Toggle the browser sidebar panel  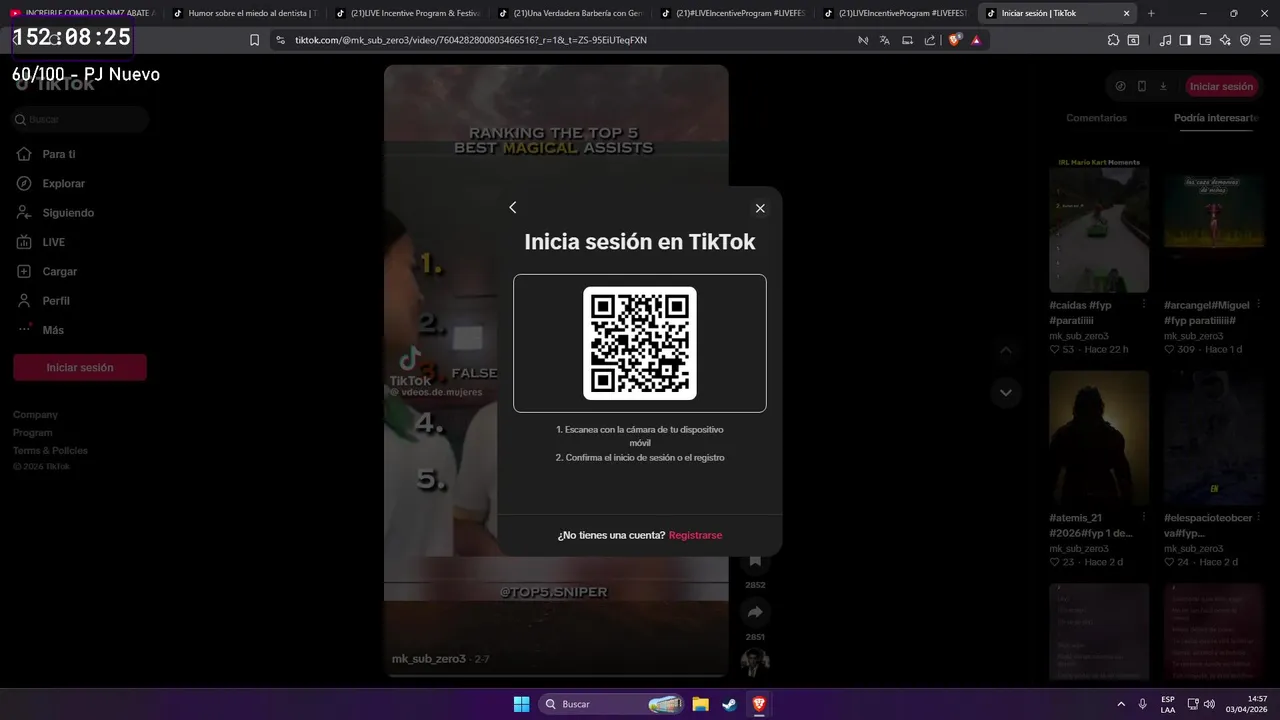pyautogui.click(x=1185, y=40)
